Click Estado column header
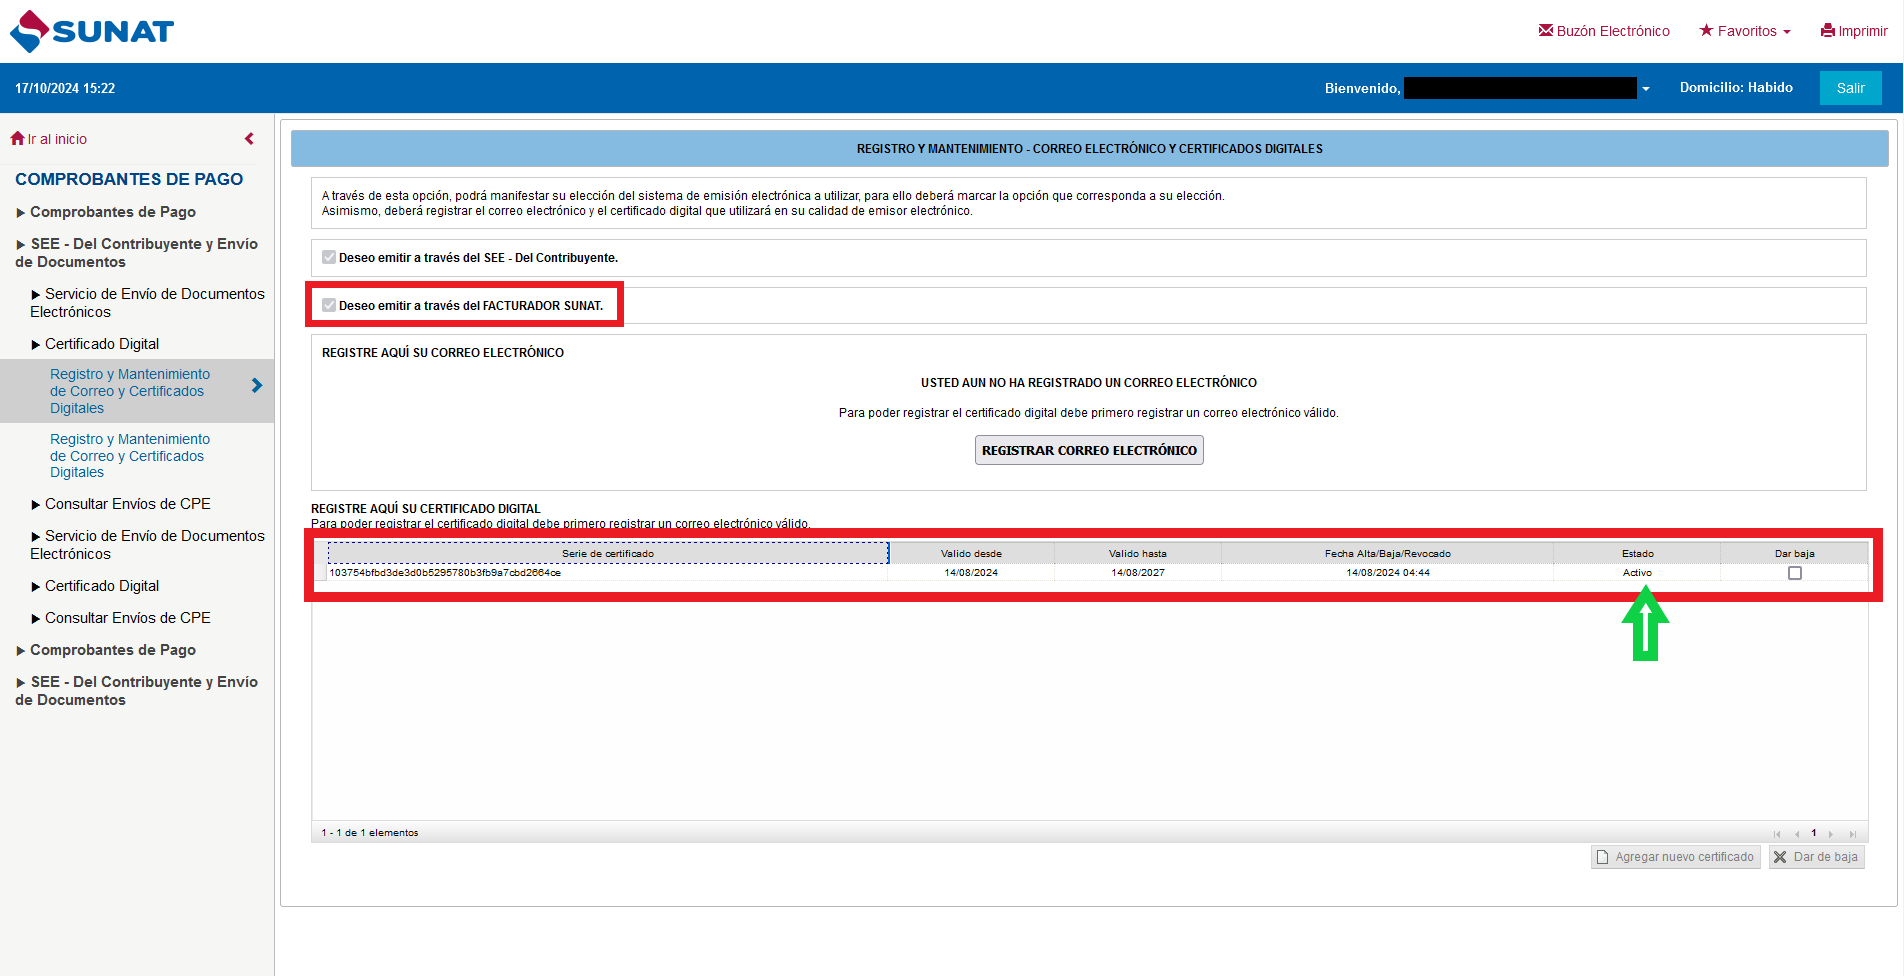 coord(1637,553)
